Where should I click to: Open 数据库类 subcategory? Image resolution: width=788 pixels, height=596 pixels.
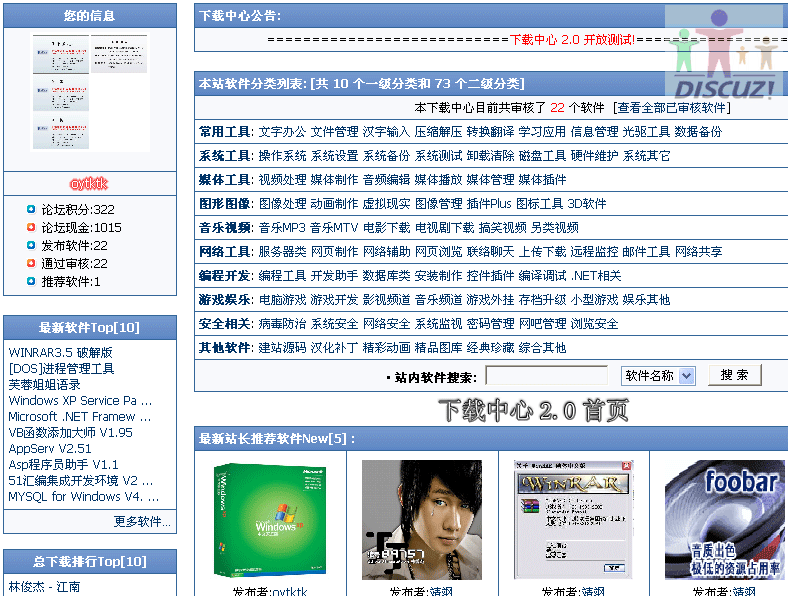(x=386, y=276)
